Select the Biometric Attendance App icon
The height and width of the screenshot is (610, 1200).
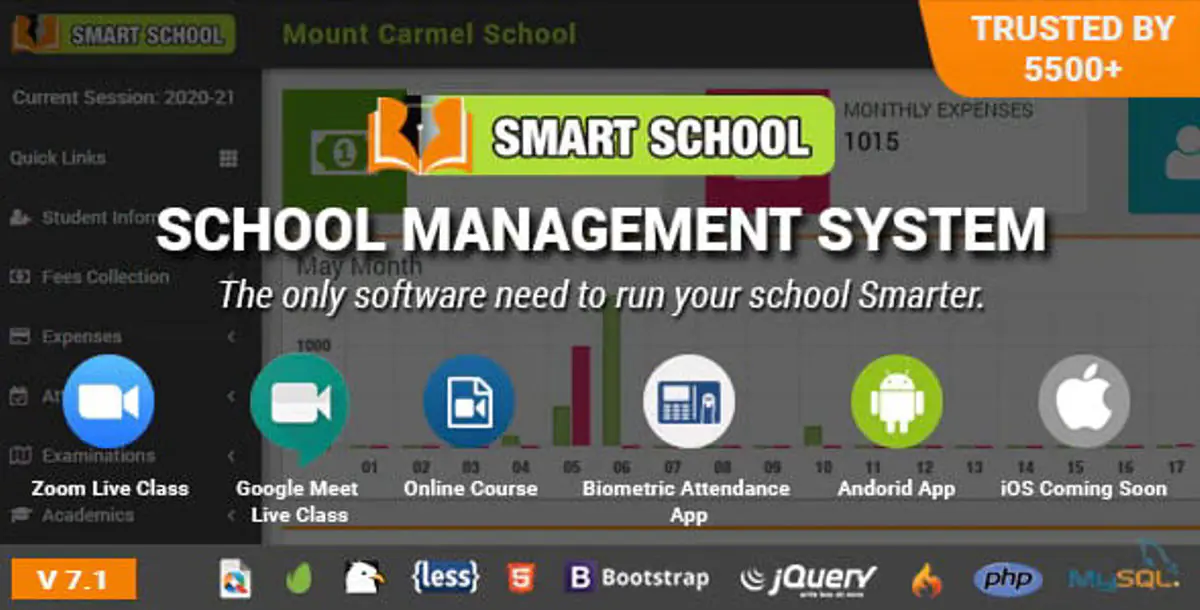tap(689, 401)
